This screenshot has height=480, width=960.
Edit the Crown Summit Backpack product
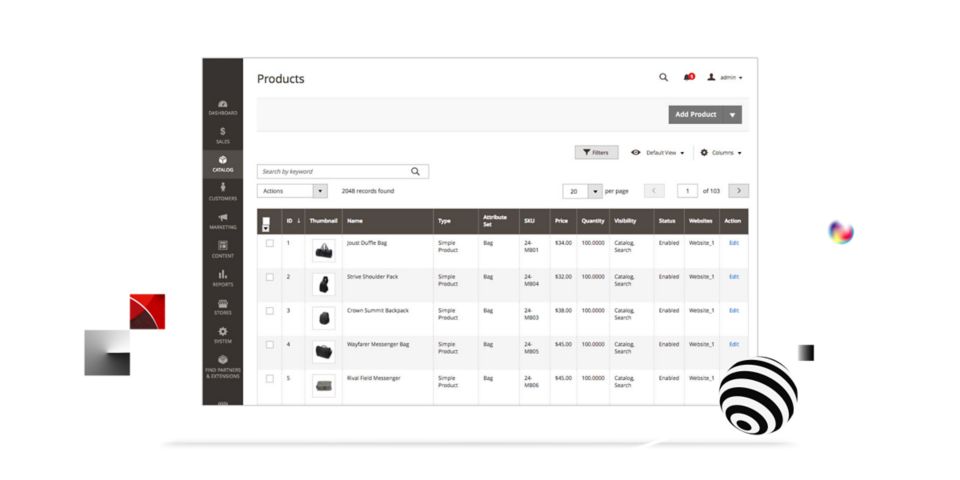(x=733, y=310)
